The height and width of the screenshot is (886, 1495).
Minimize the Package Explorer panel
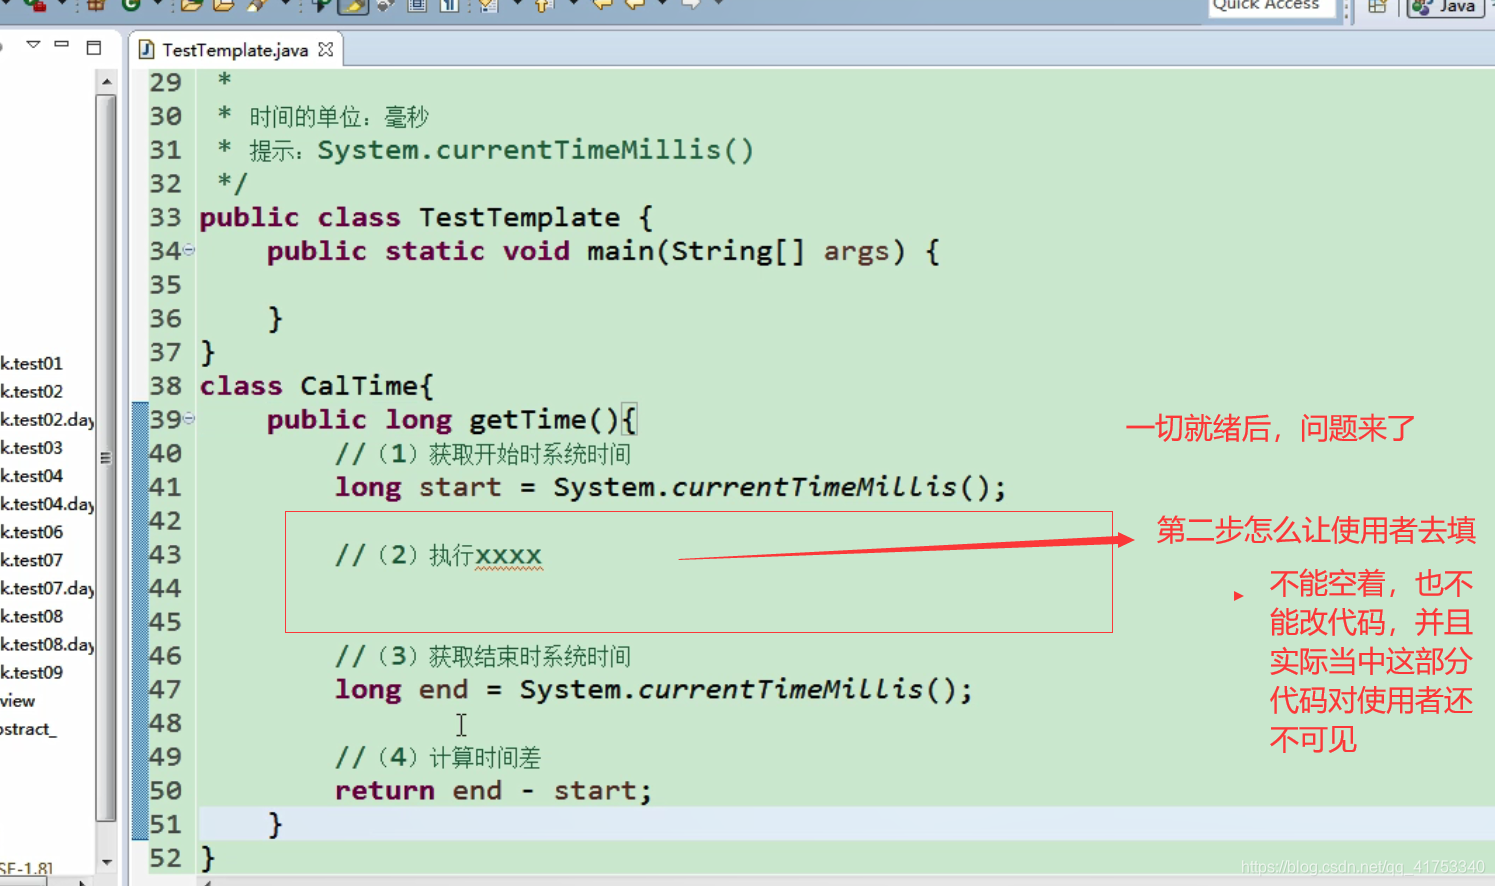pyautogui.click(x=62, y=44)
